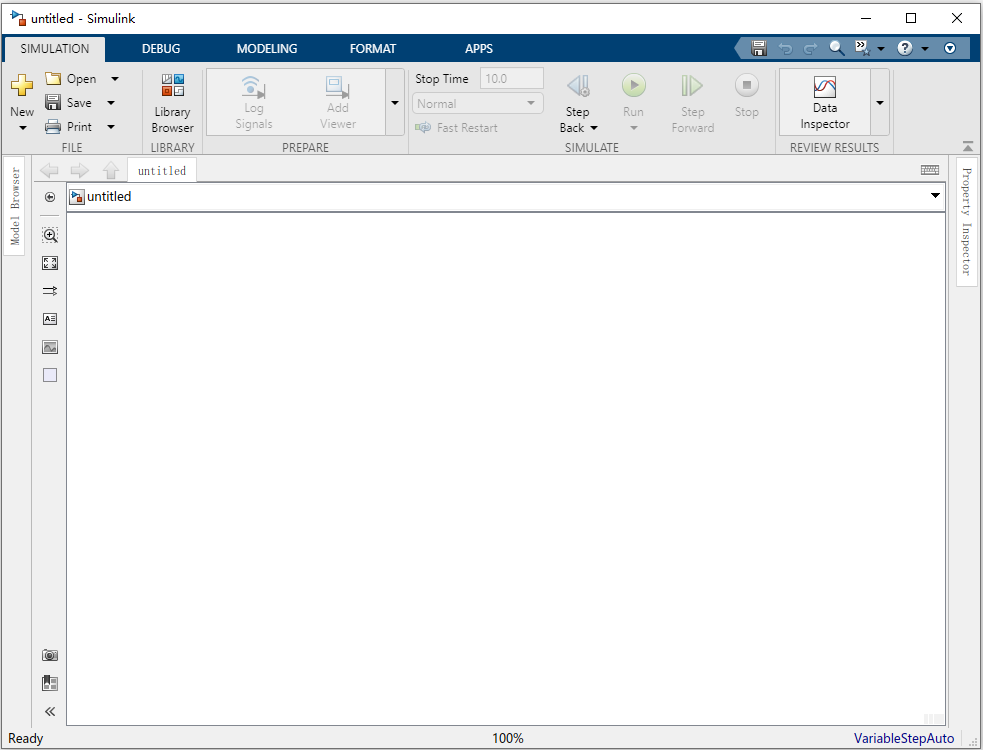This screenshot has height=750, width=983.
Task: Click the Save button
Action: [x=68, y=102]
